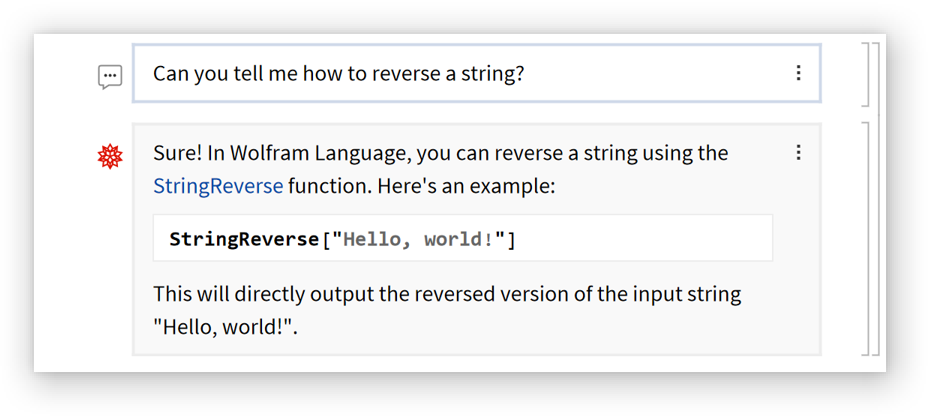Click blank space after the question text
This screenshot has height=418, width=928.
[650, 74]
